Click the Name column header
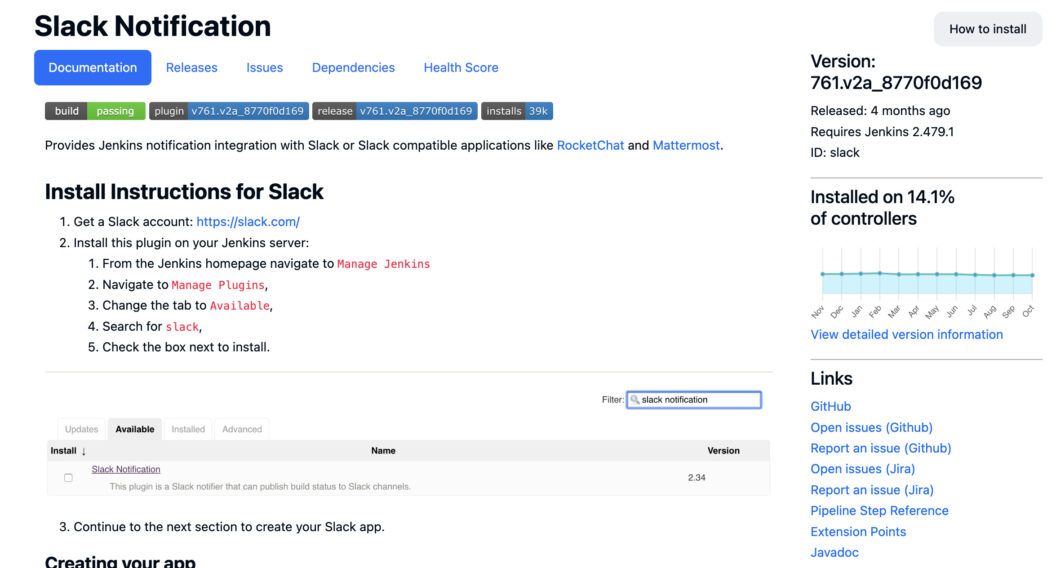Screen dimensions: 1056x568 point(383,451)
